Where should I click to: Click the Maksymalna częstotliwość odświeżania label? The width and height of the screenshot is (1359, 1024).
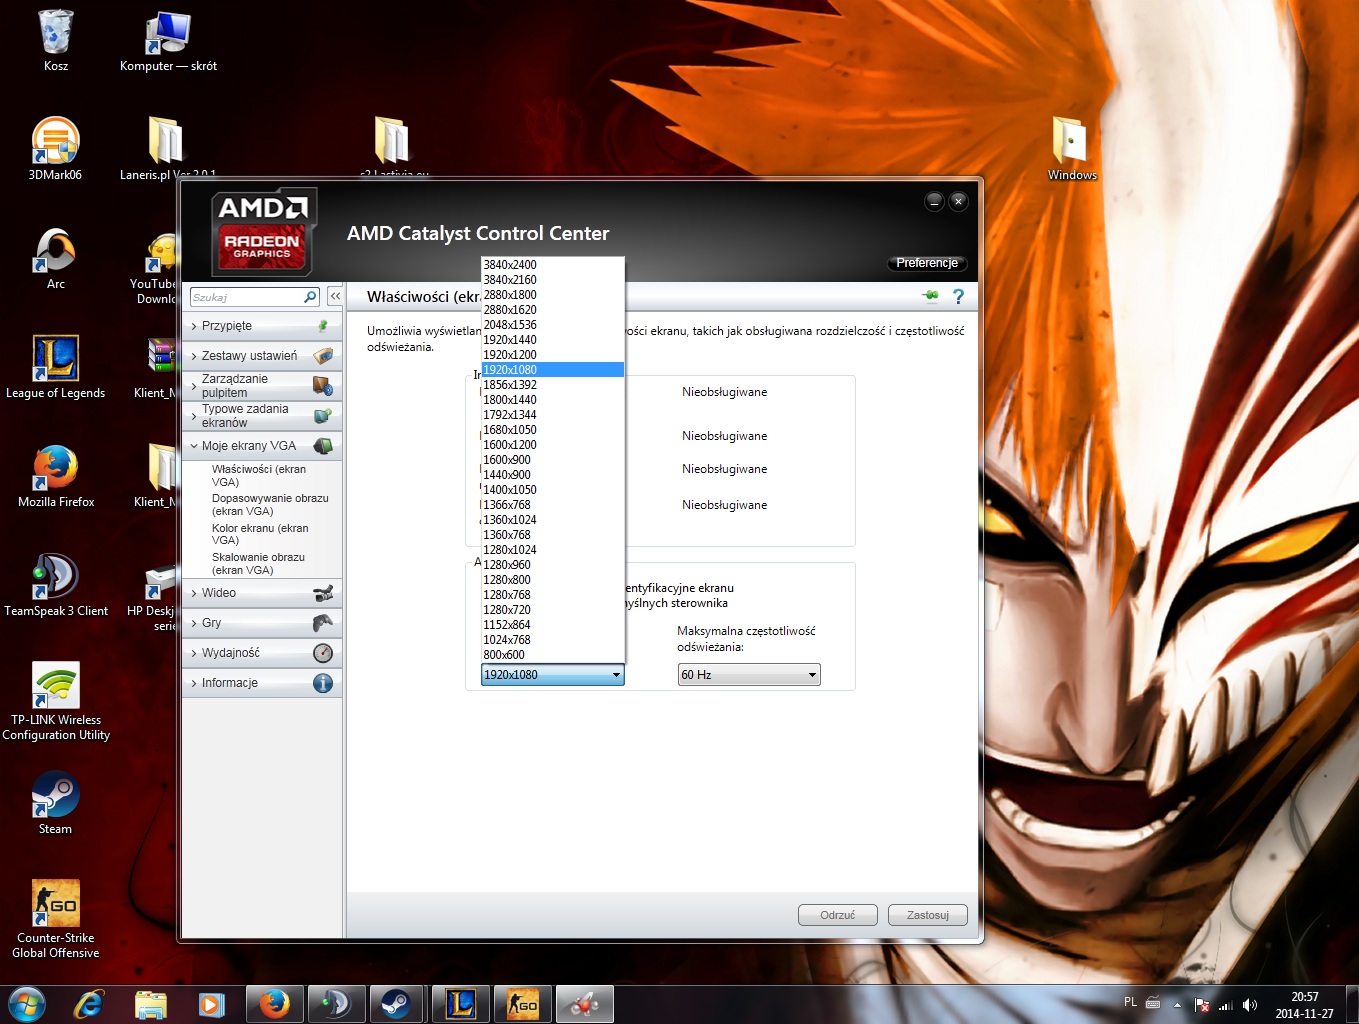746,639
